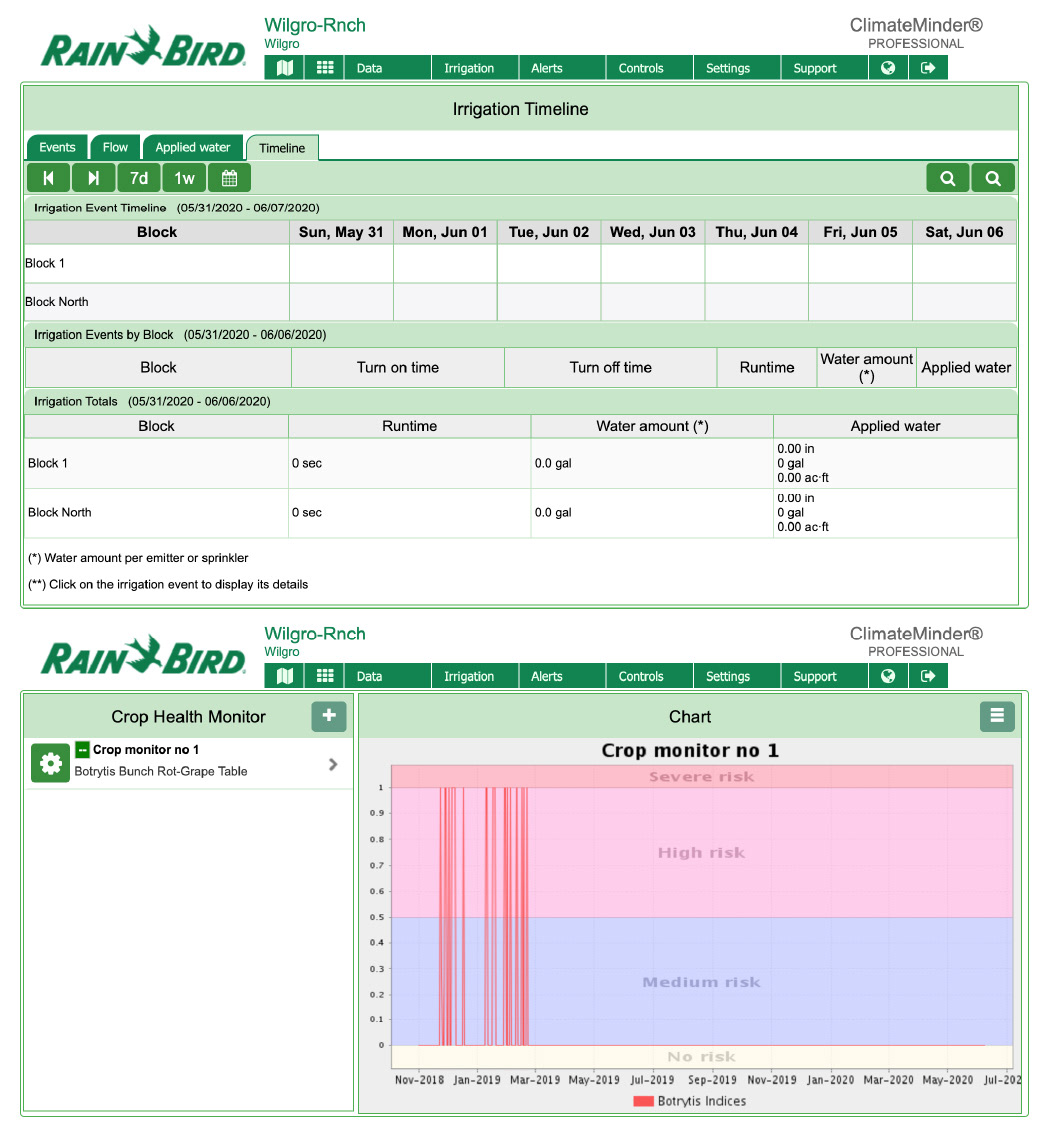Click Block North row in Irrigation Totals
1051x1141 pixels.
[x=520, y=513]
